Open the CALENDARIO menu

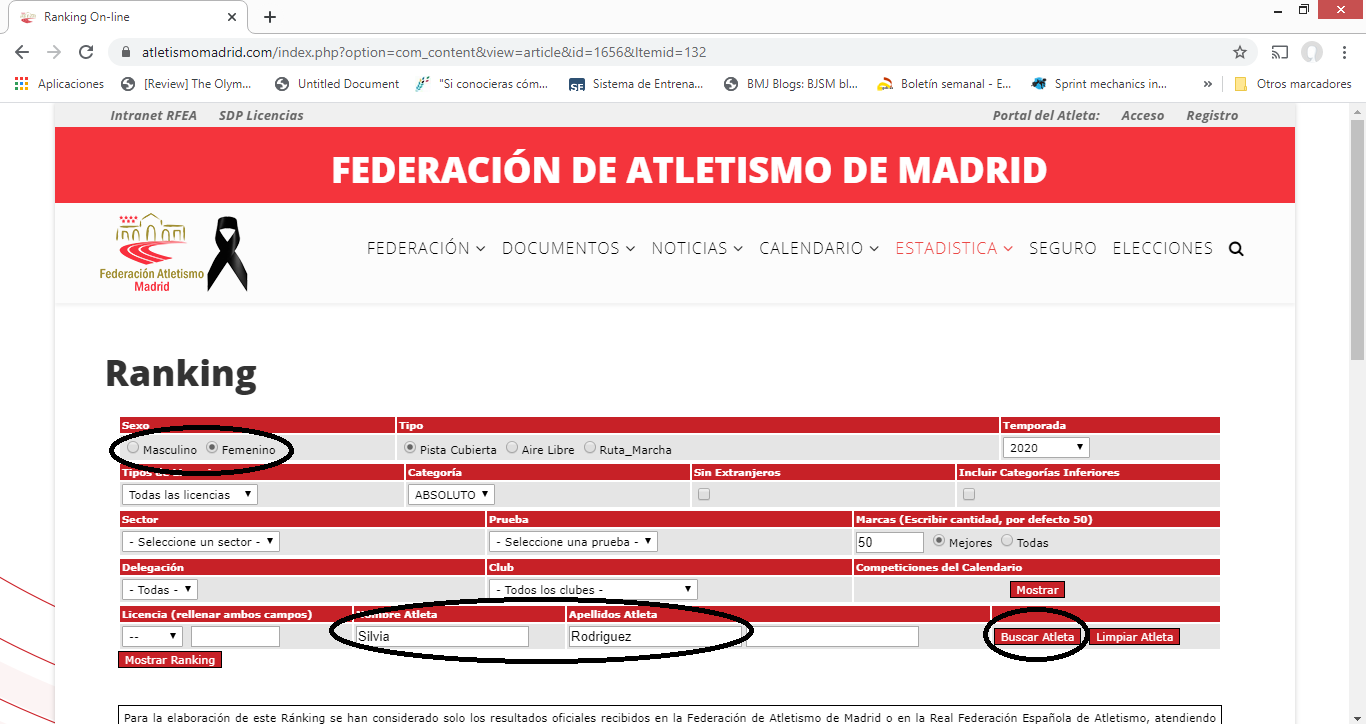point(819,248)
